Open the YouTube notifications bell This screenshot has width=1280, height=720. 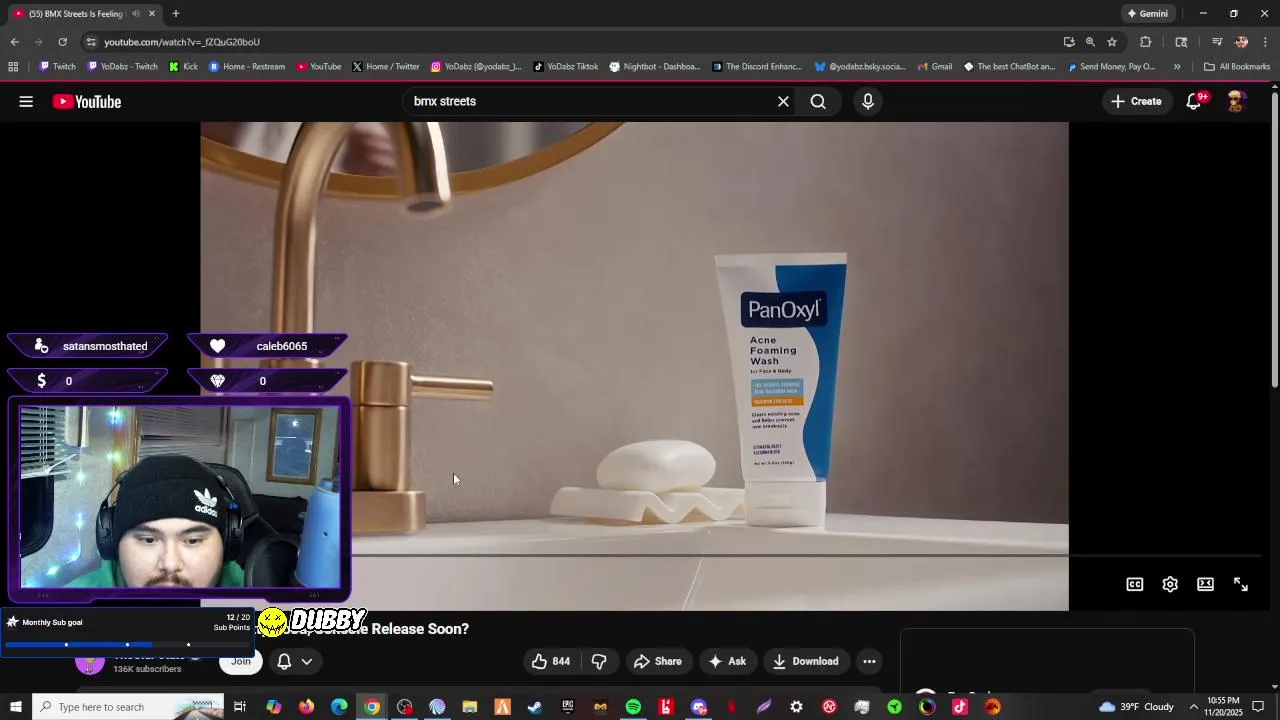[1195, 101]
